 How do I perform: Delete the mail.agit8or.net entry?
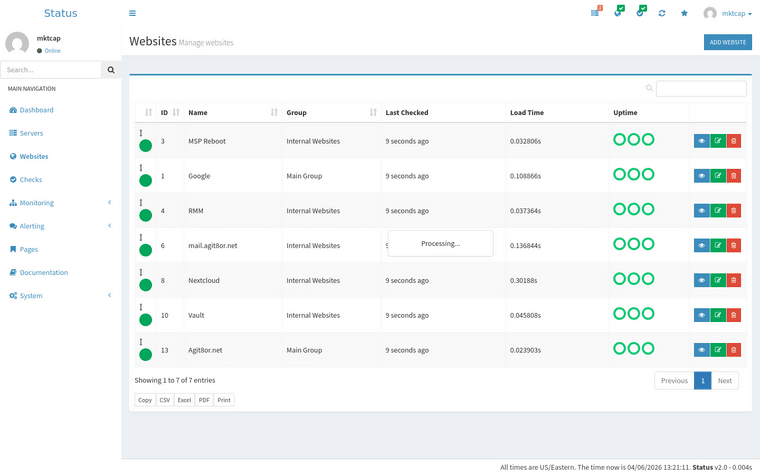pos(733,246)
